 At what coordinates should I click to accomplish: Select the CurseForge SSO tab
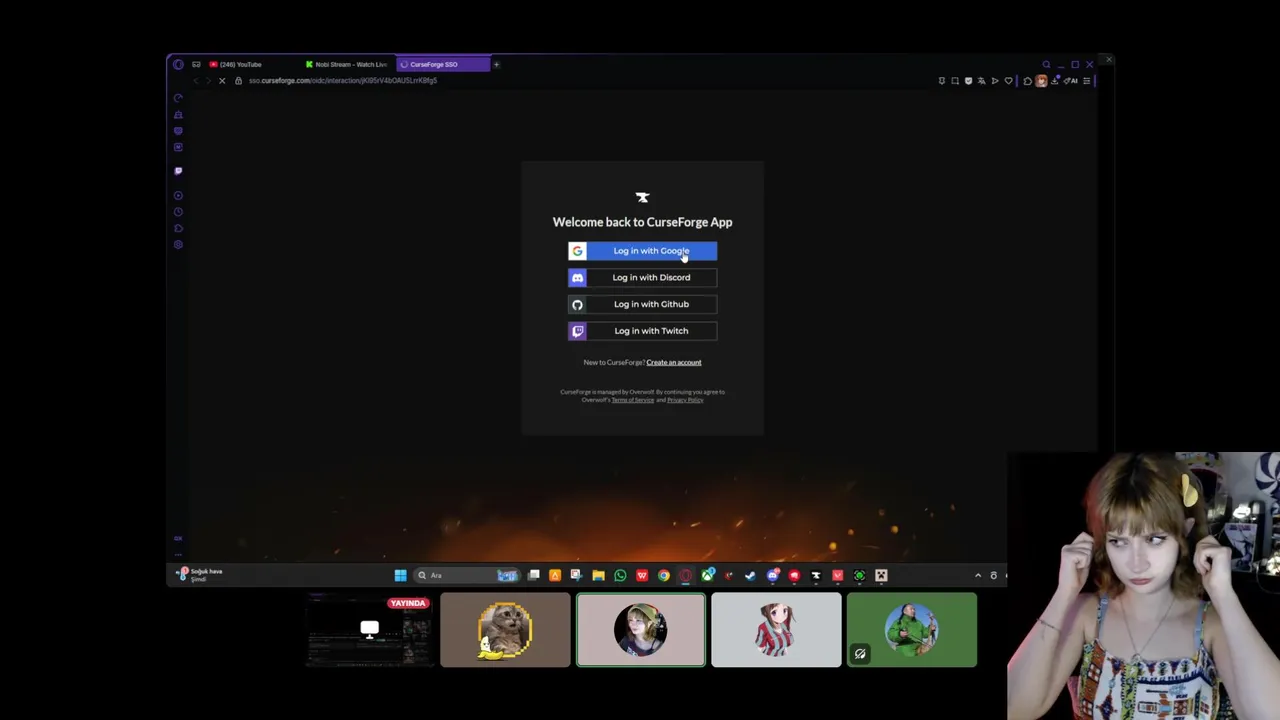point(444,64)
